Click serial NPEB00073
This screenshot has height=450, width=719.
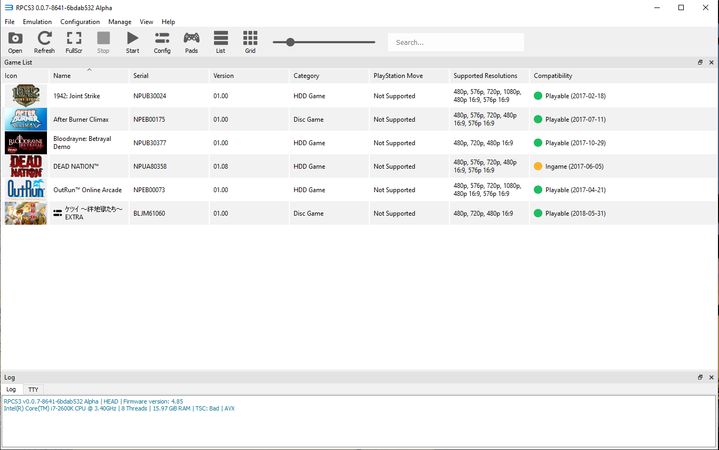pyautogui.click(x=149, y=190)
